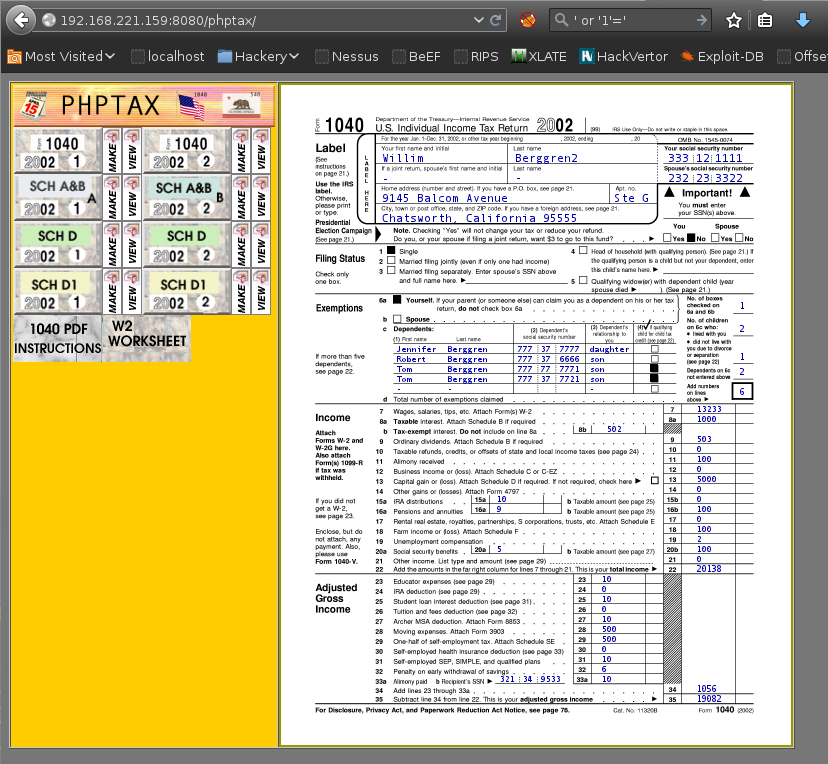The image size is (828, 764).
Task: Open VIEW icon for taxpayer 2 SCH D form
Action: [260, 243]
